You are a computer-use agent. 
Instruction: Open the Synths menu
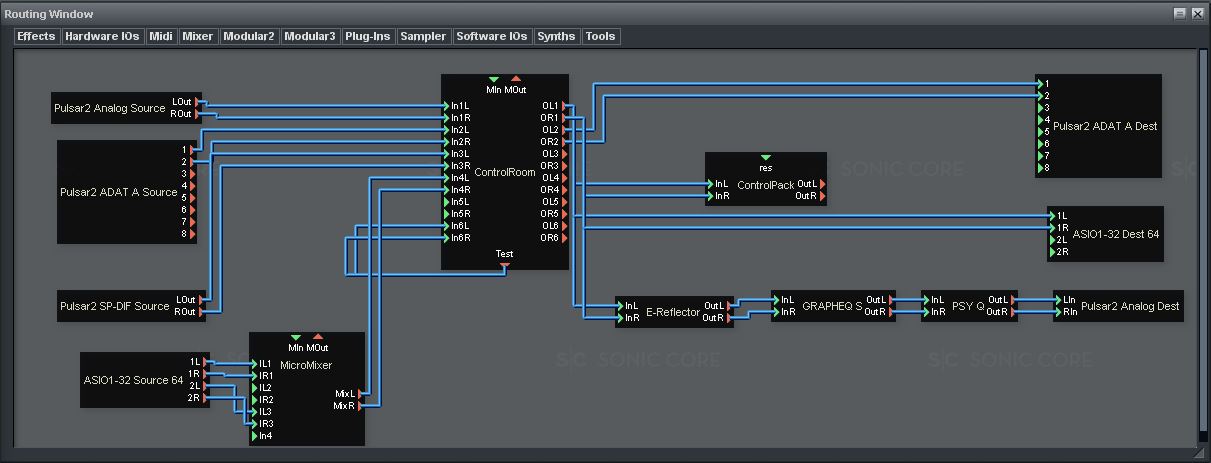[556, 36]
